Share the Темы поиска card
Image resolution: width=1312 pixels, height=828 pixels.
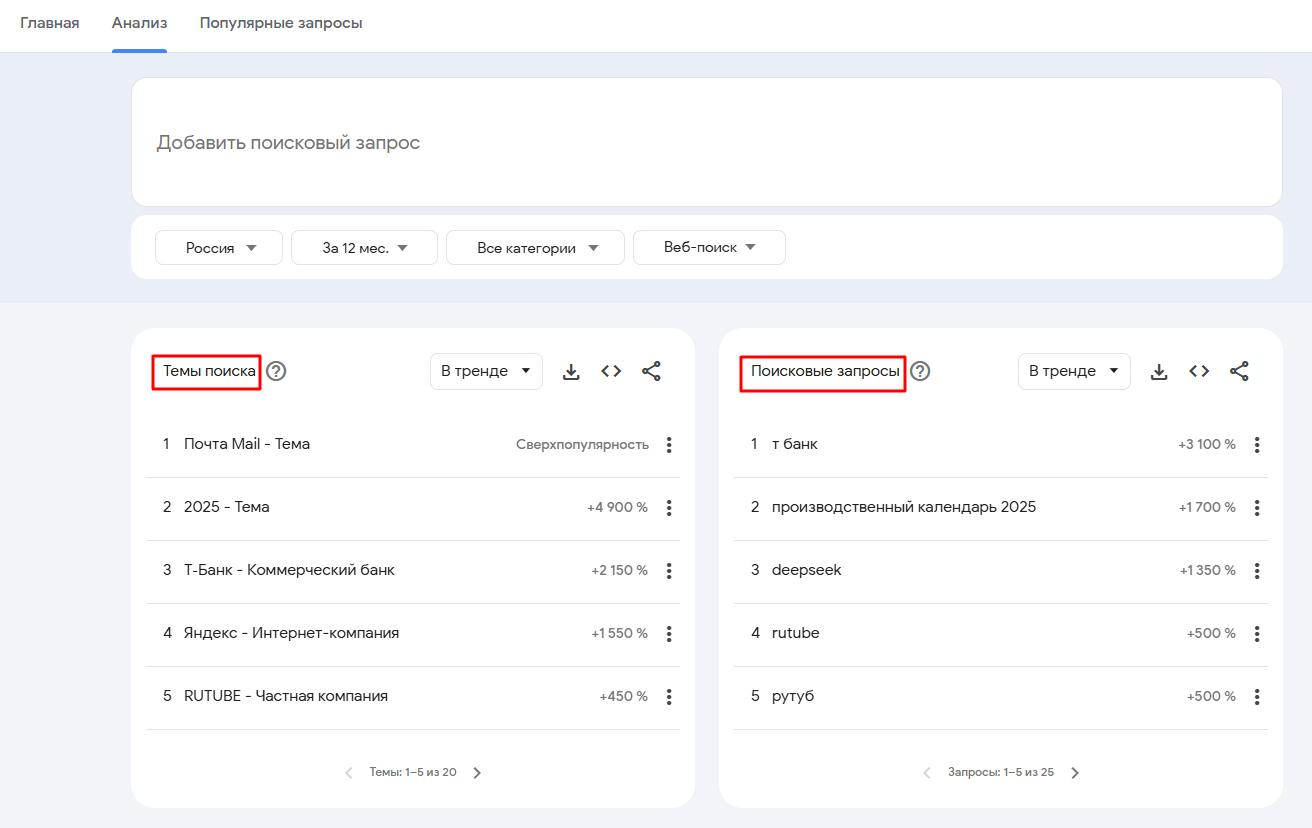tap(651, 371)
